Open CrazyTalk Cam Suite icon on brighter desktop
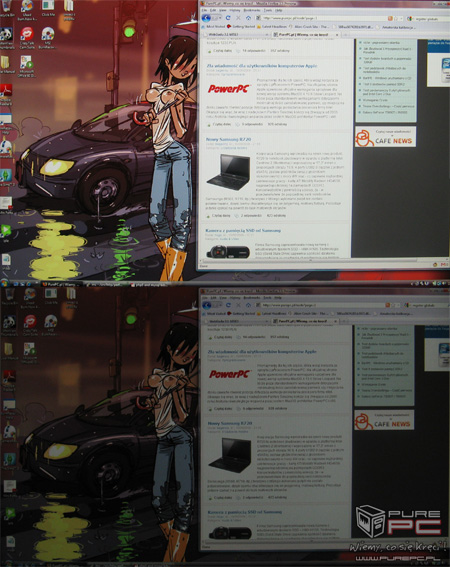The height and width of the screenshot is (567, 450). click(x=27, y=38)
